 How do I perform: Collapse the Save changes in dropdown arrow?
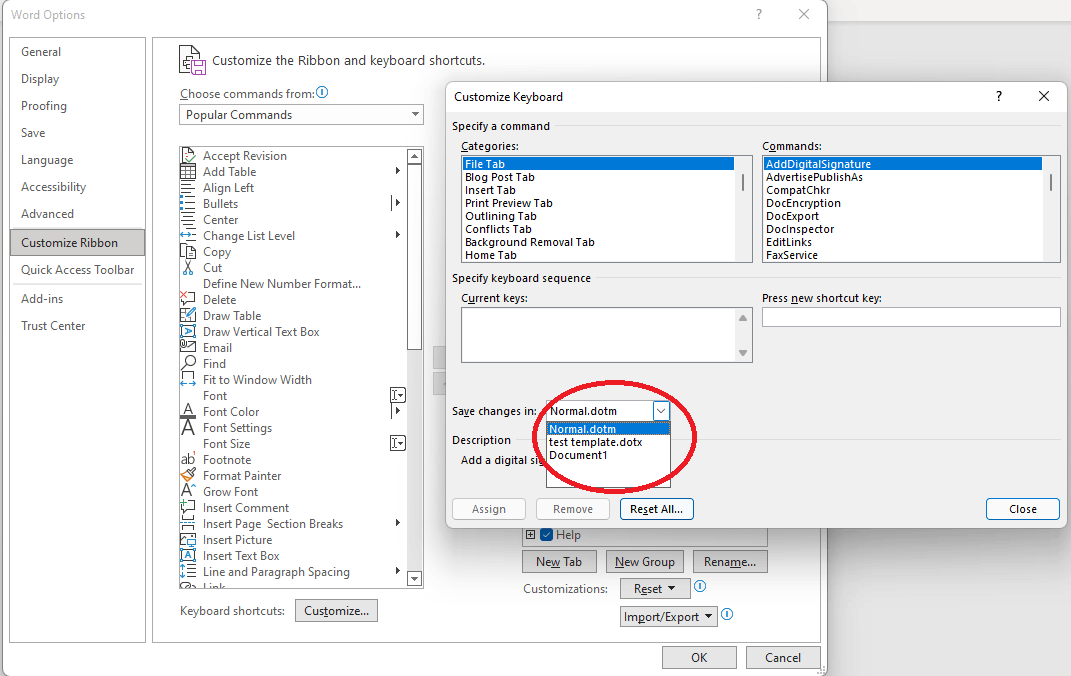click(660, 411)
